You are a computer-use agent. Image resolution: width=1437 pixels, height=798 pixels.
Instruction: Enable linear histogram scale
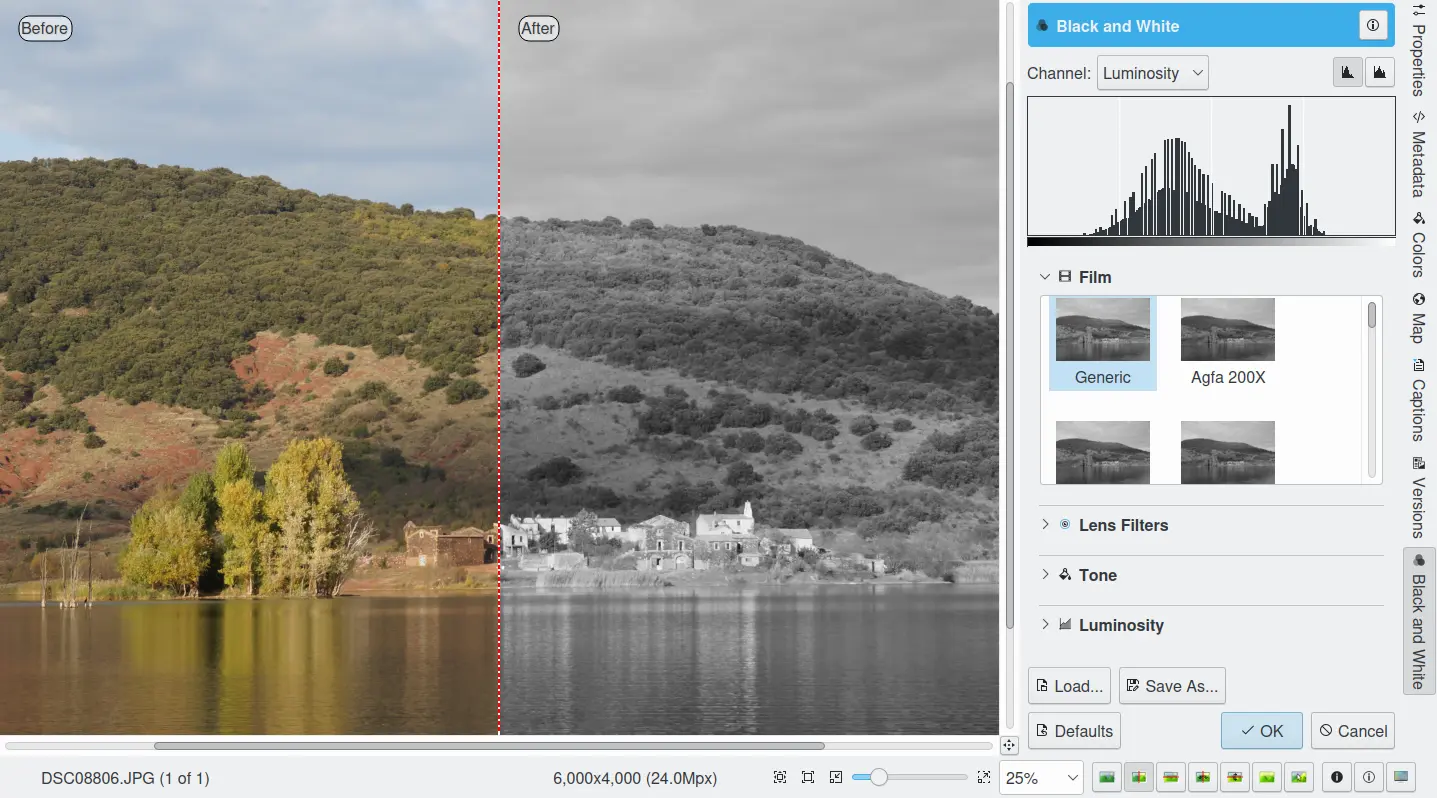coord(1347,72)
